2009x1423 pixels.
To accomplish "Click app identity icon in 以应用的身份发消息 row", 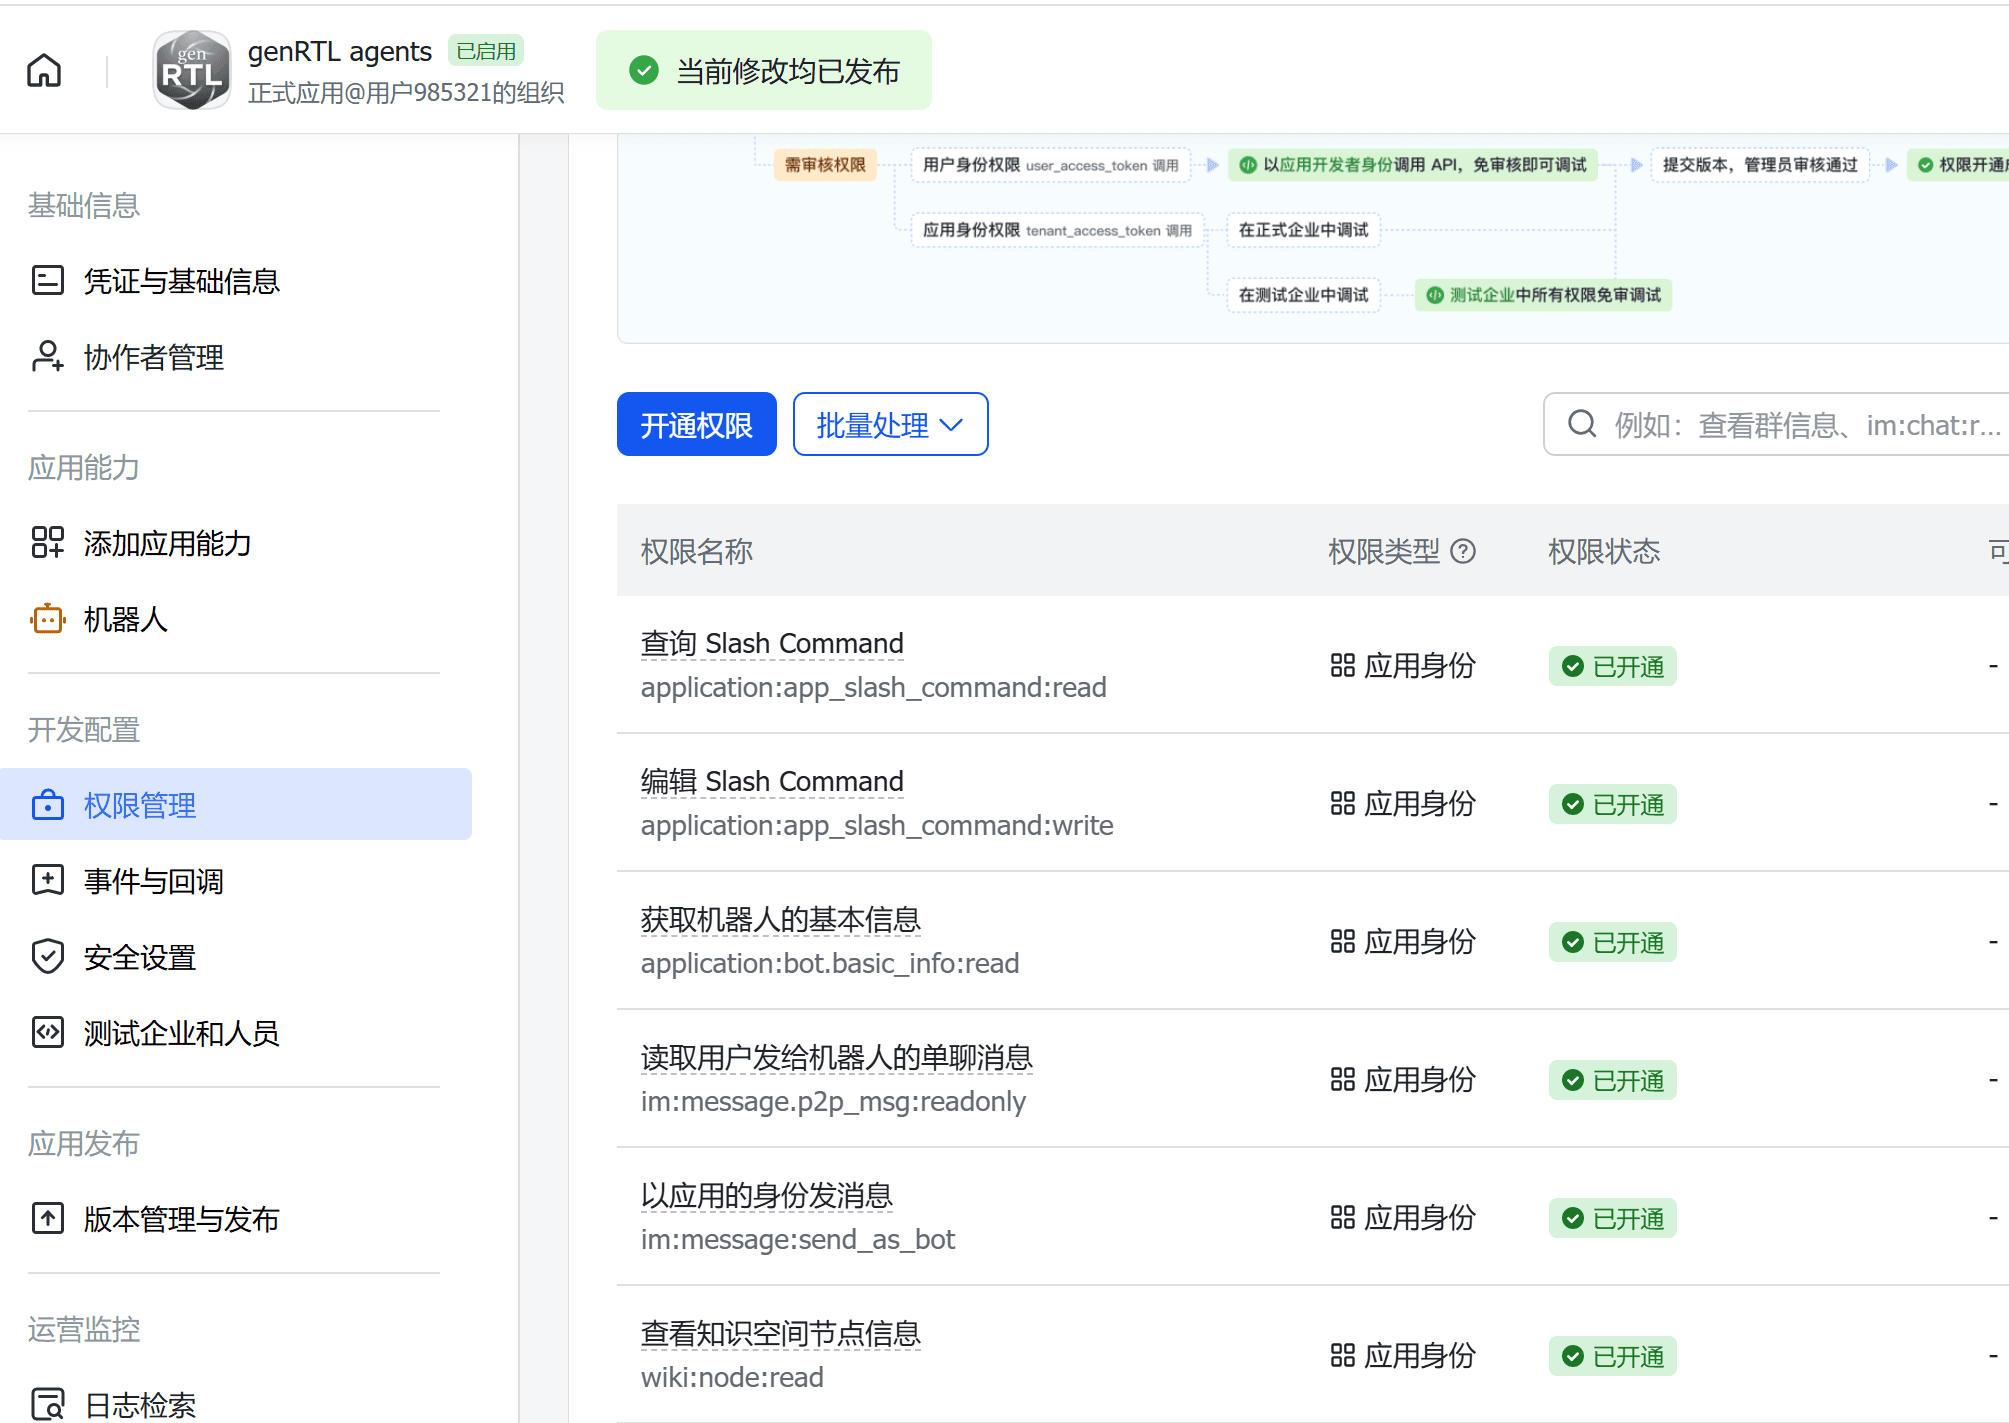I will [1343, 1217].
